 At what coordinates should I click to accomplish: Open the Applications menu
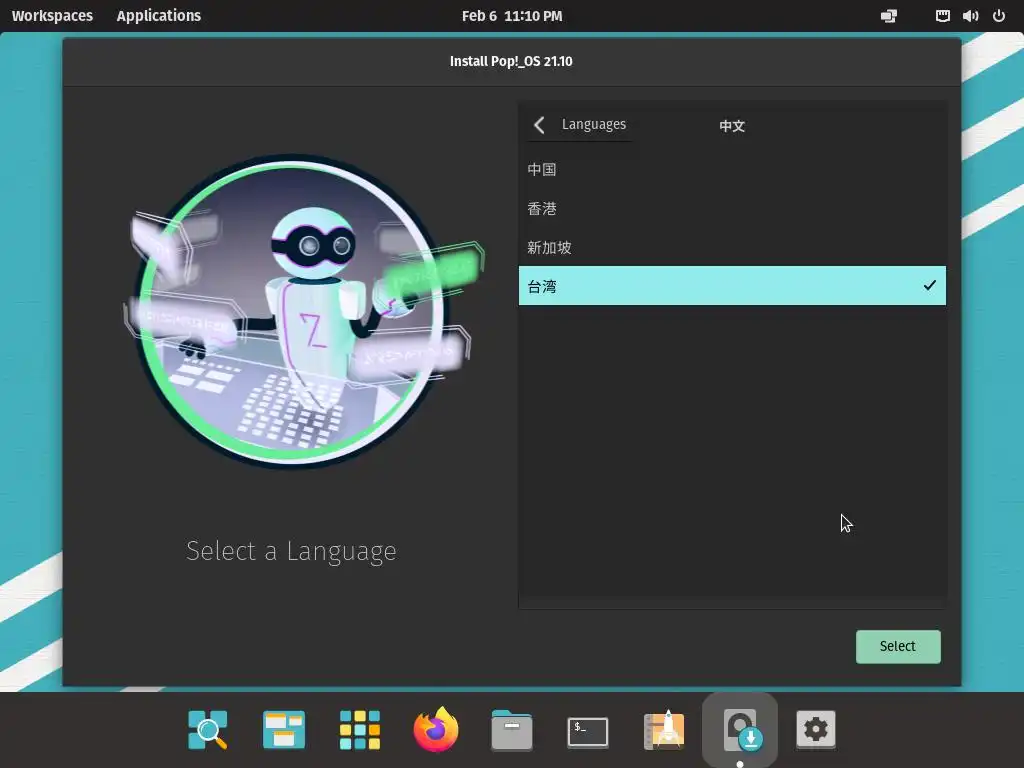159,16
